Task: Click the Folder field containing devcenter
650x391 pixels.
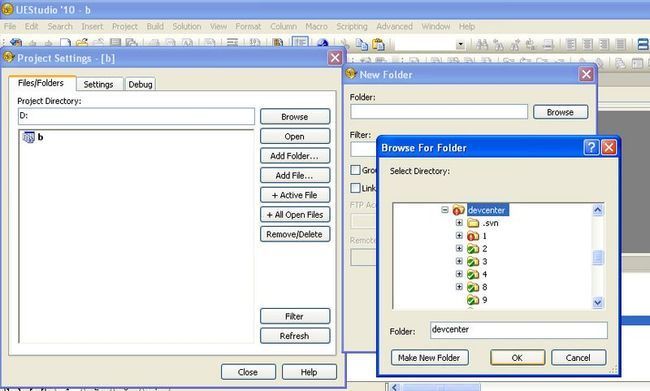Action: (x=519, y=330)
